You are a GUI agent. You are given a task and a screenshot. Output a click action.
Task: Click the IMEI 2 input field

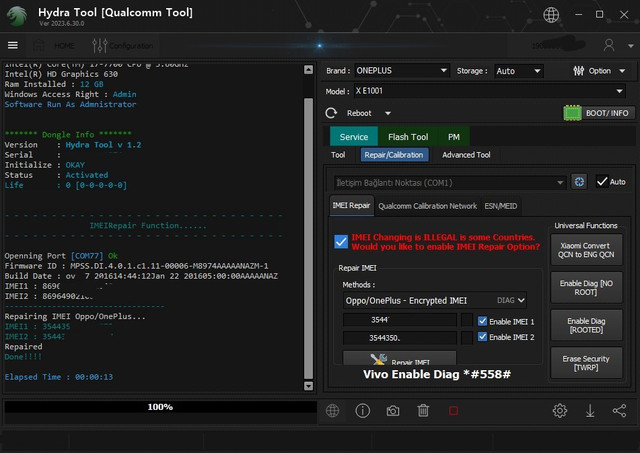tap(400, 338)
